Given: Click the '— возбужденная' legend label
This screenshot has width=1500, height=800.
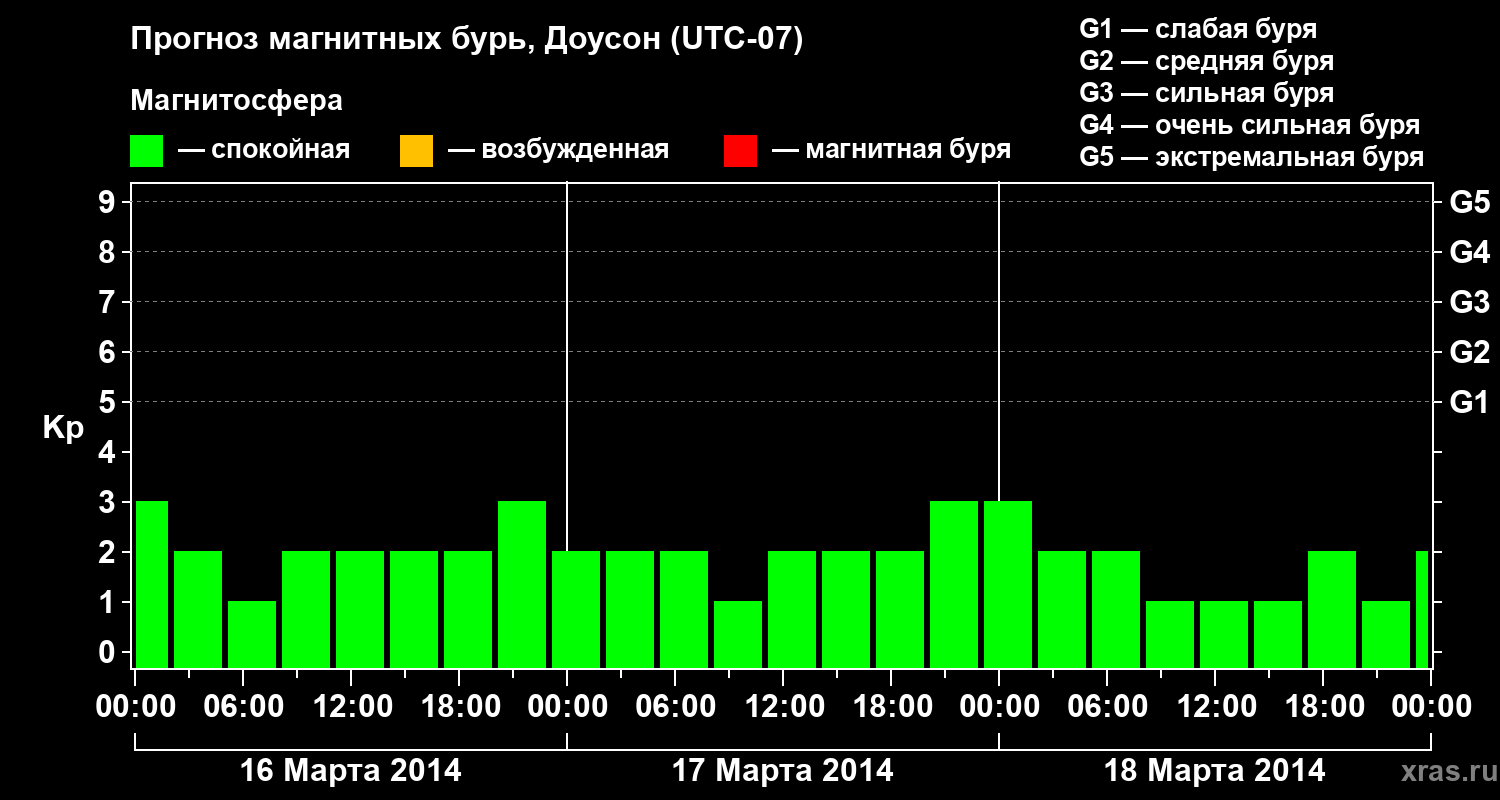Looking at the screenshot, I should click(x=558, y=150).
